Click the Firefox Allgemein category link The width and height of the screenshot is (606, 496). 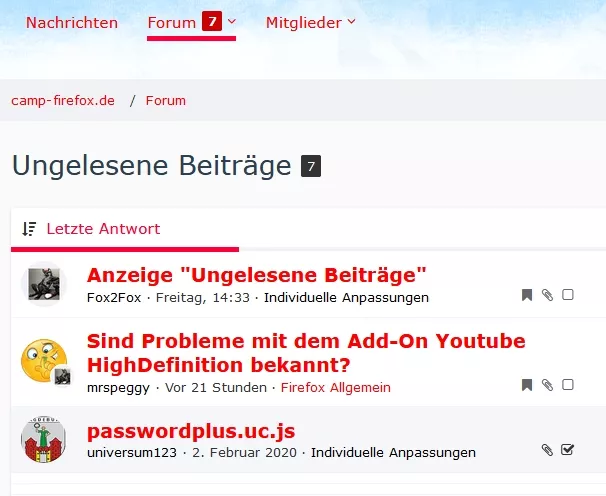pyautogui.click(x=335, y=387)
